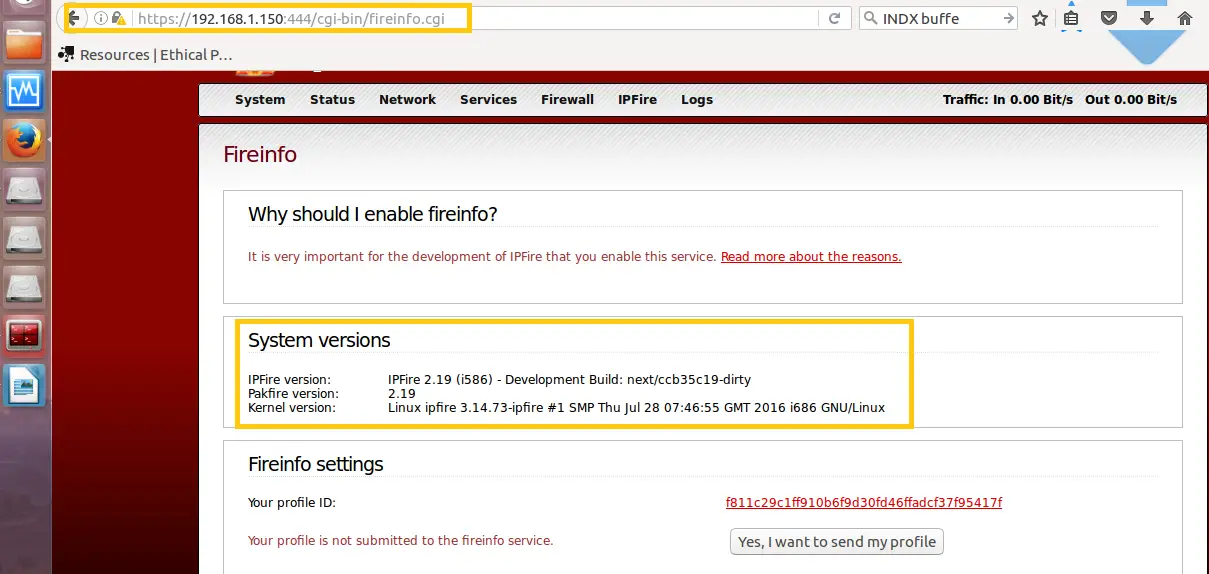Click the 'Kernel version:' label

(x=292, y=408)
